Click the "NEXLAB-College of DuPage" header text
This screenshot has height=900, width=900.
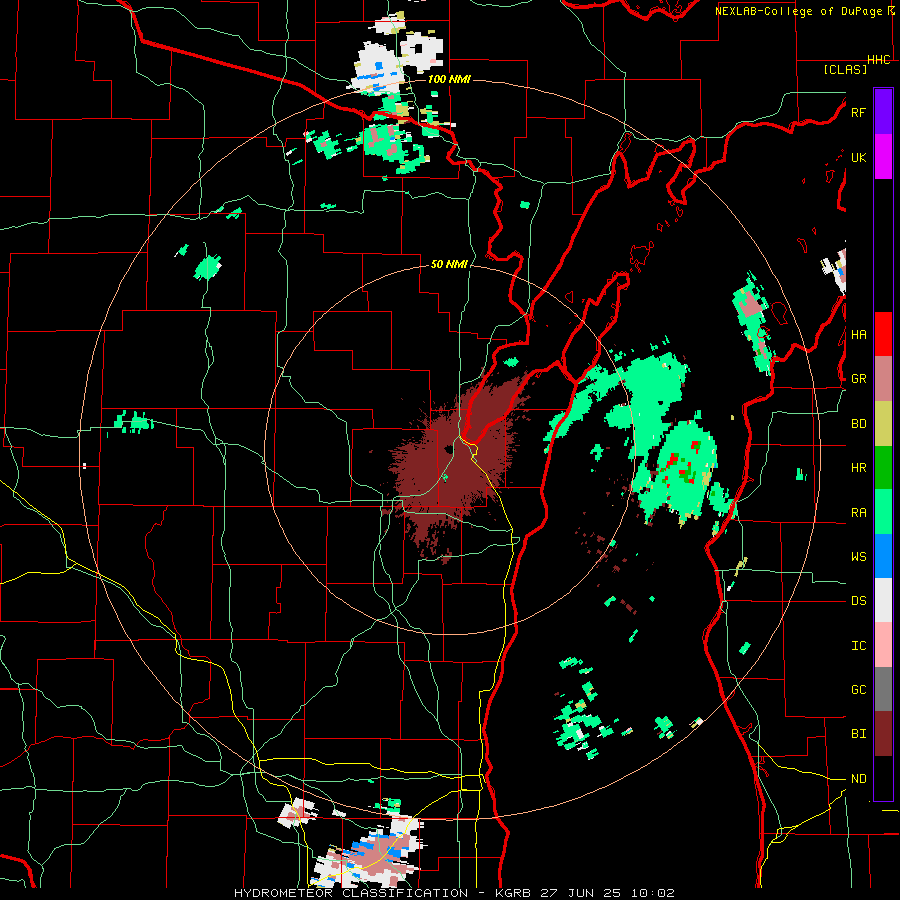point(798,11)
